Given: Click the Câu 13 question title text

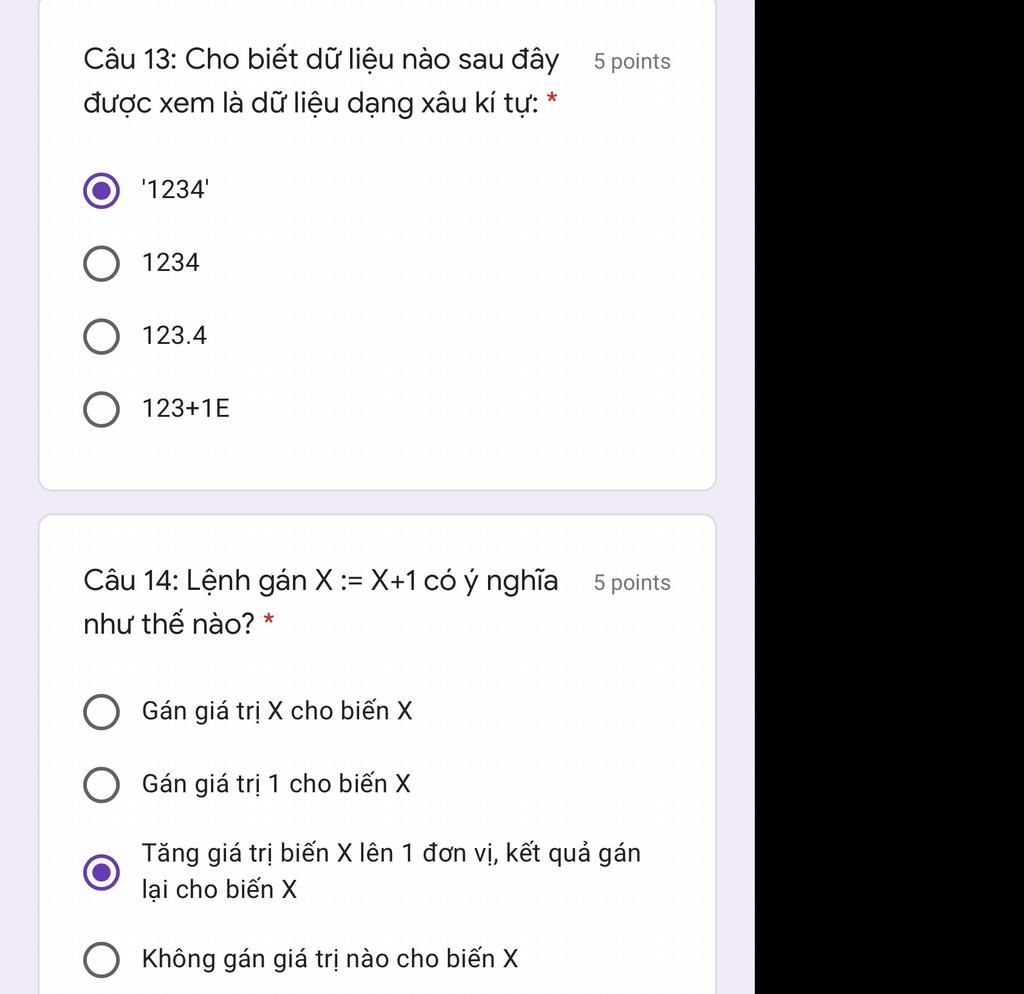Looking at the screenshot, I should (x=321, y=81).
